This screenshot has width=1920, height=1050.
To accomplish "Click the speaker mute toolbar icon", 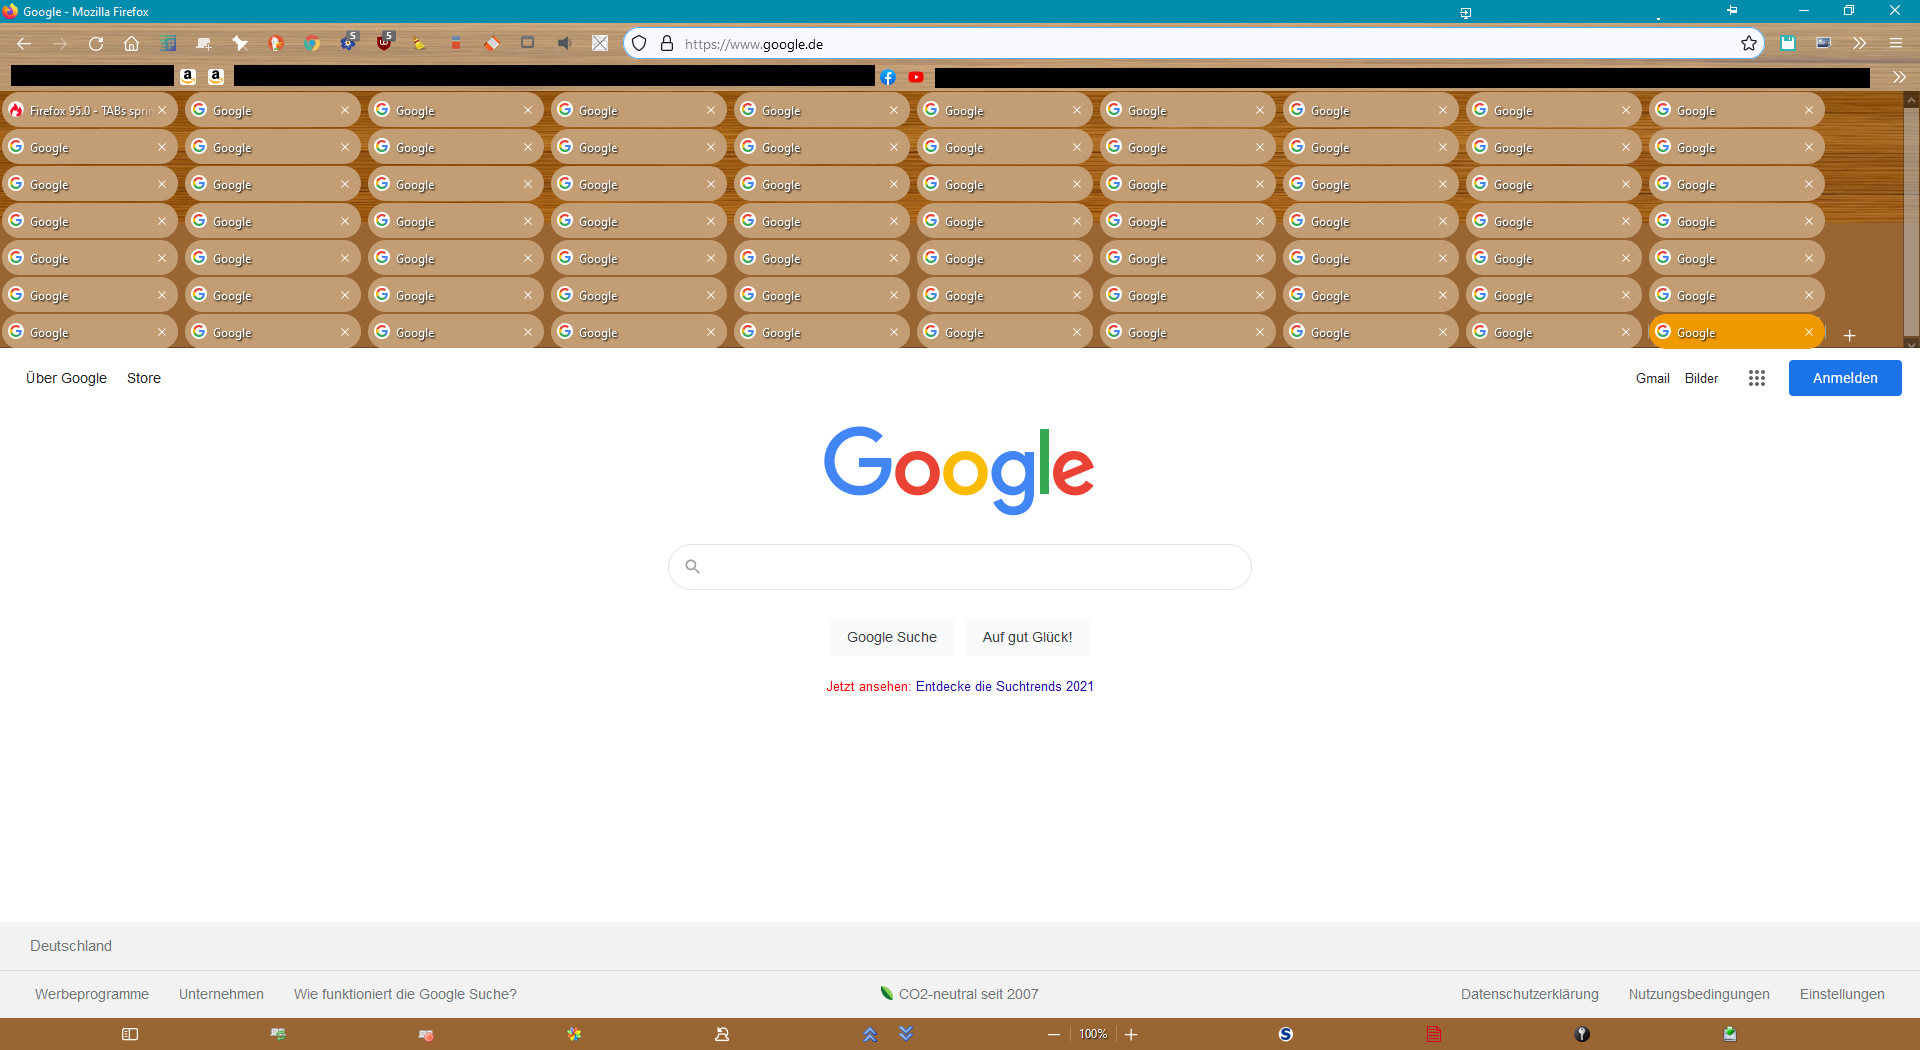I will tap(564, 43).
